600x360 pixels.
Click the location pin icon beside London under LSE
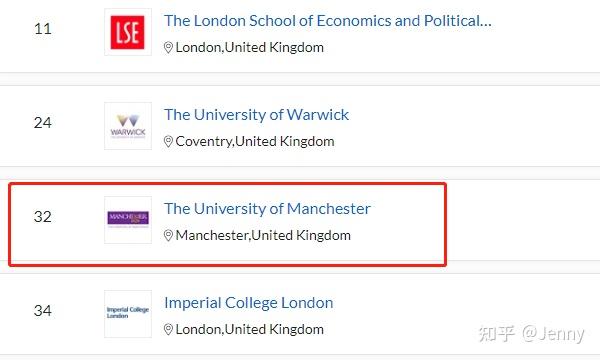[x=168, y=48]
